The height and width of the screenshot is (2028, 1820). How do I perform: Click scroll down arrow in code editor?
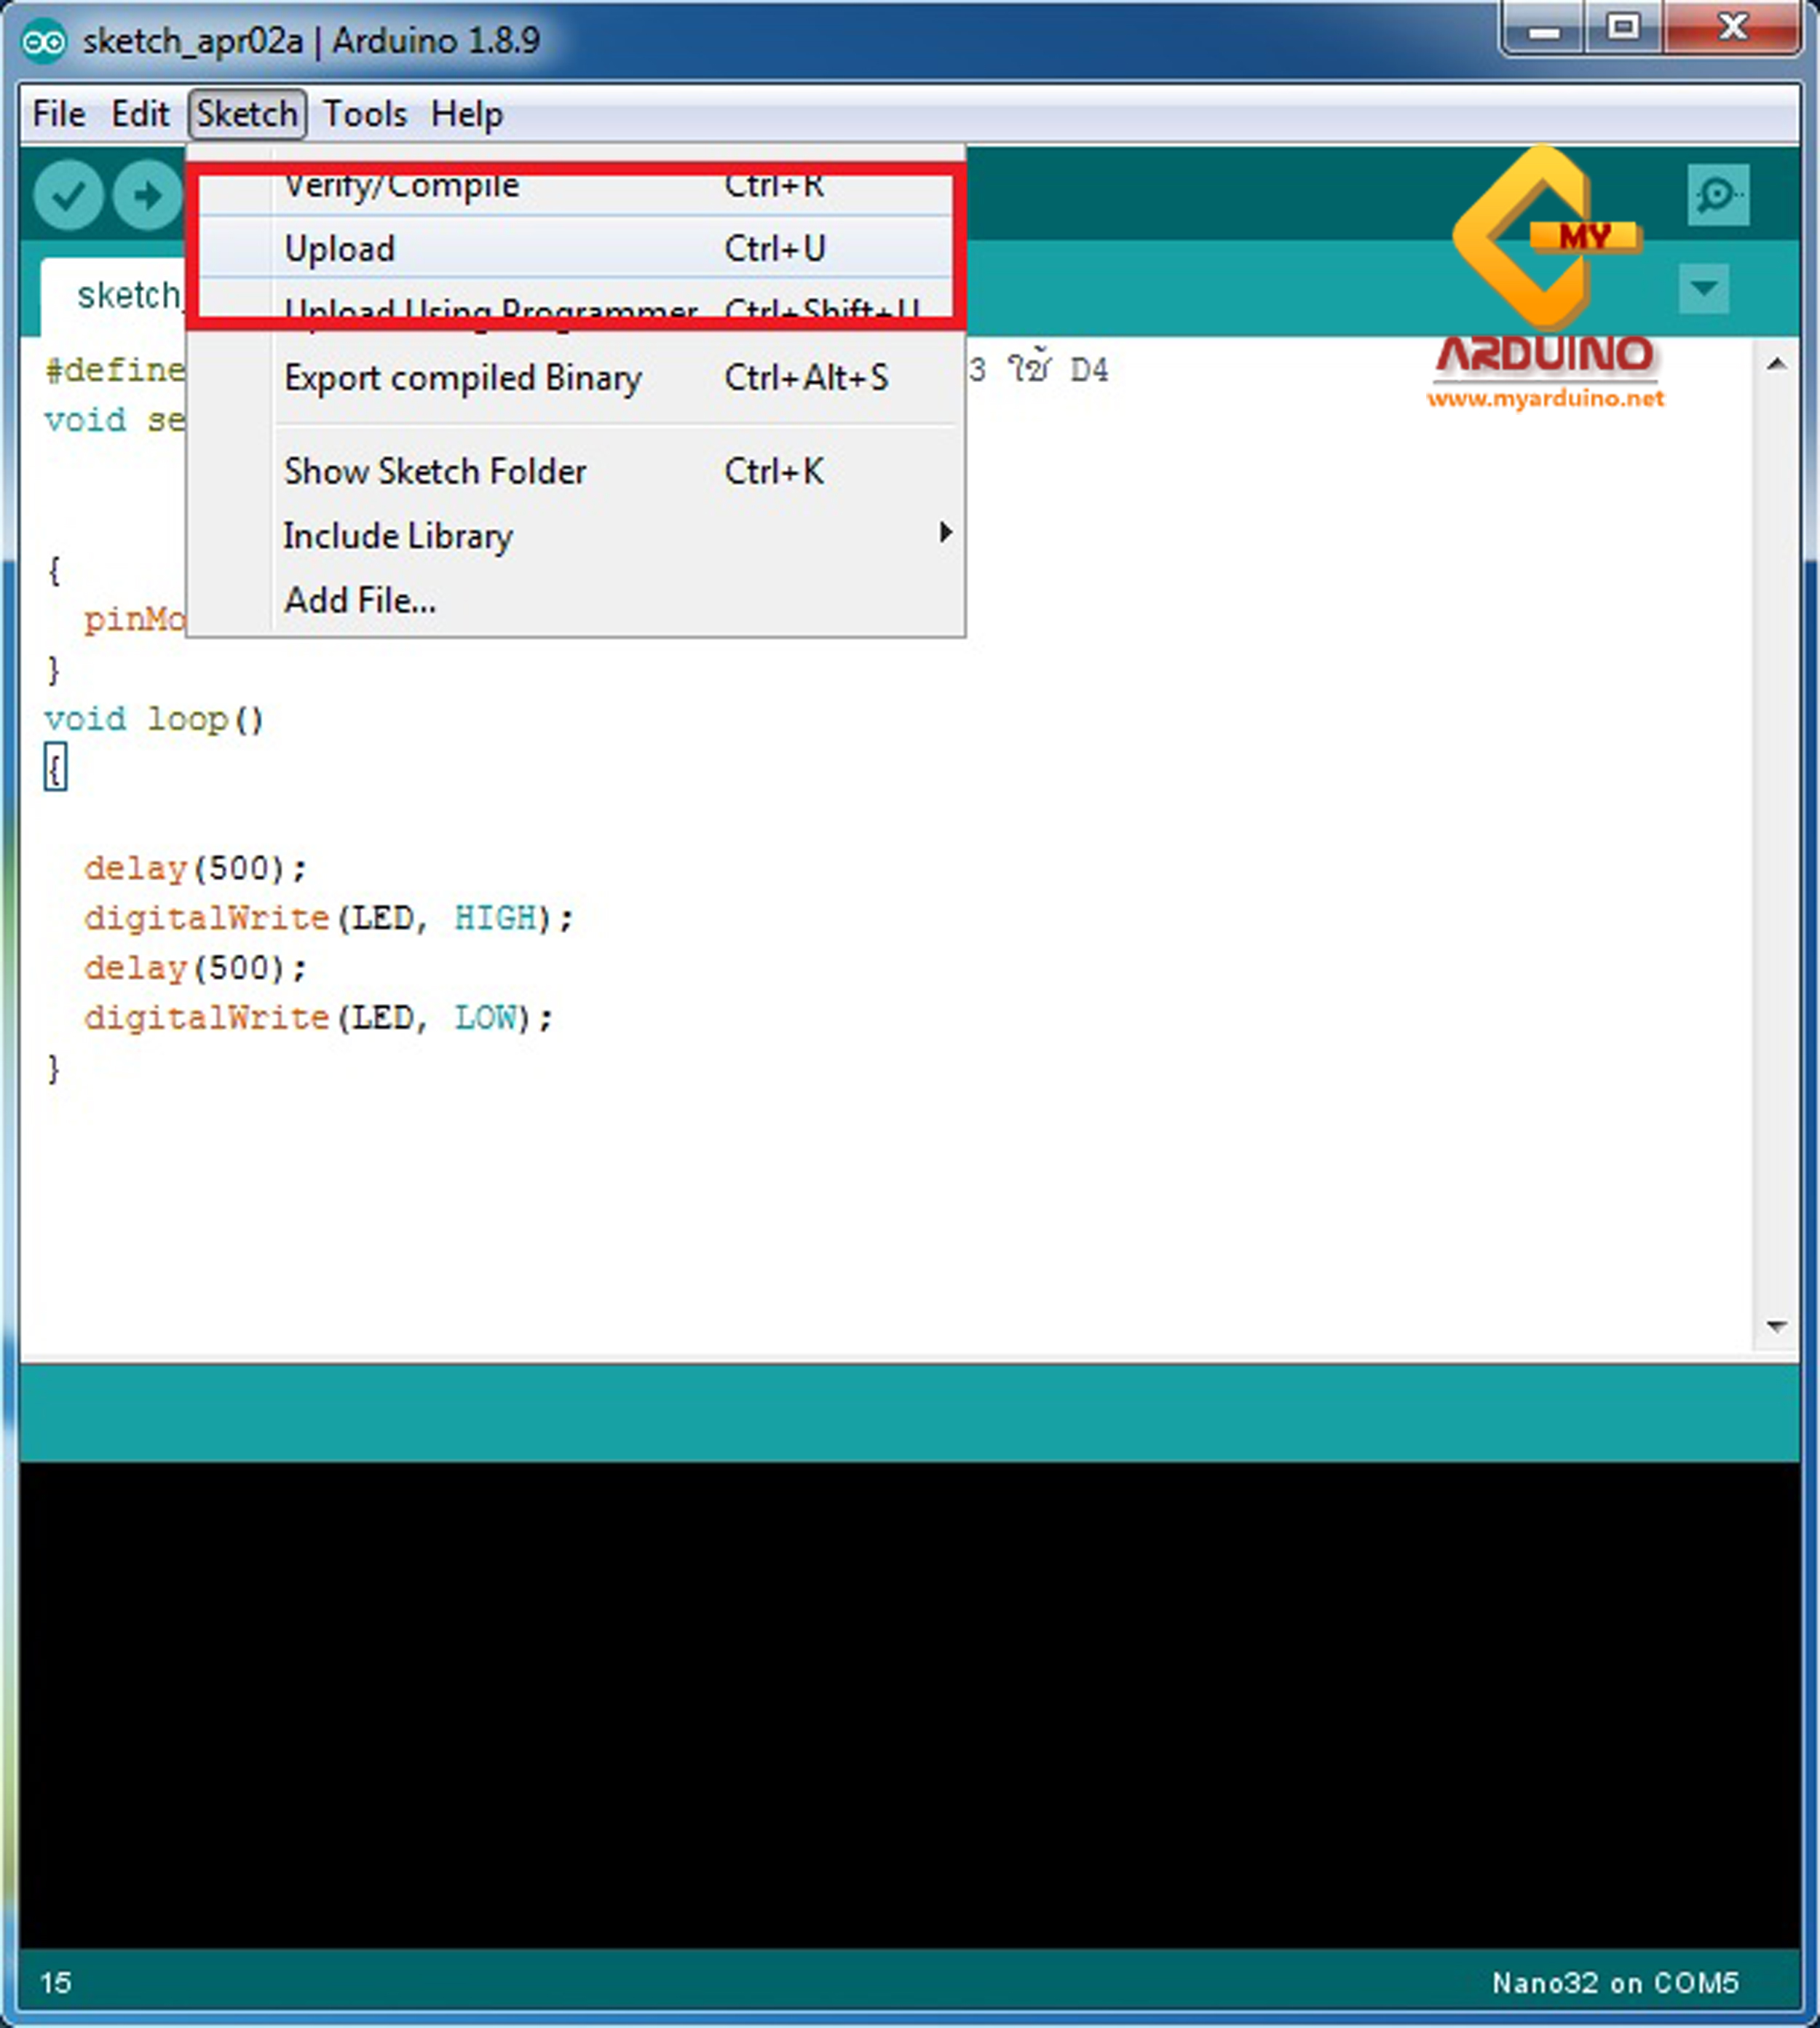(1776, 1326)
